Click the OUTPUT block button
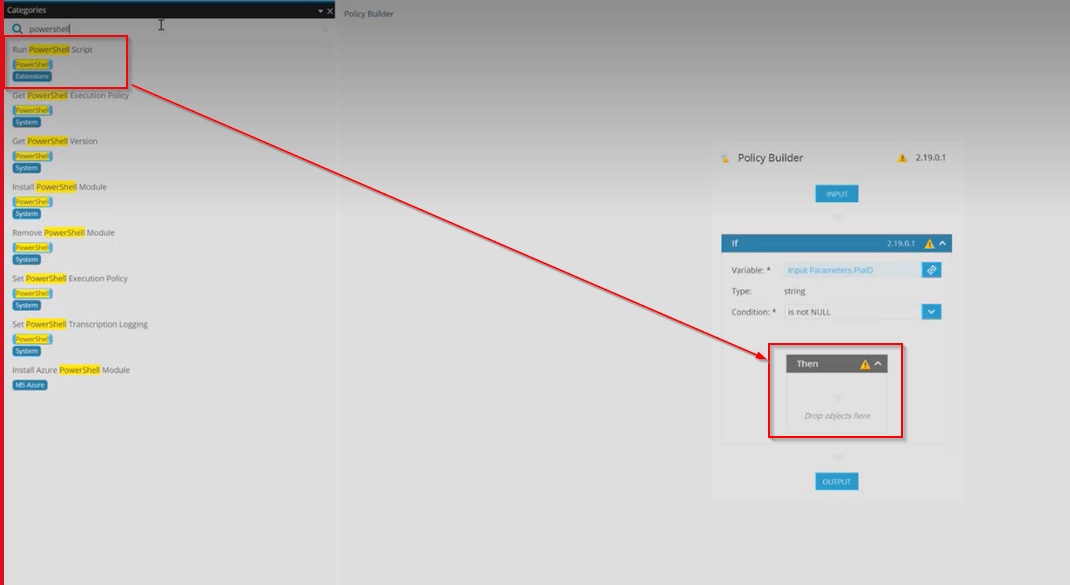This screenshot has width=1070, height=585. [x=837, y=482]
